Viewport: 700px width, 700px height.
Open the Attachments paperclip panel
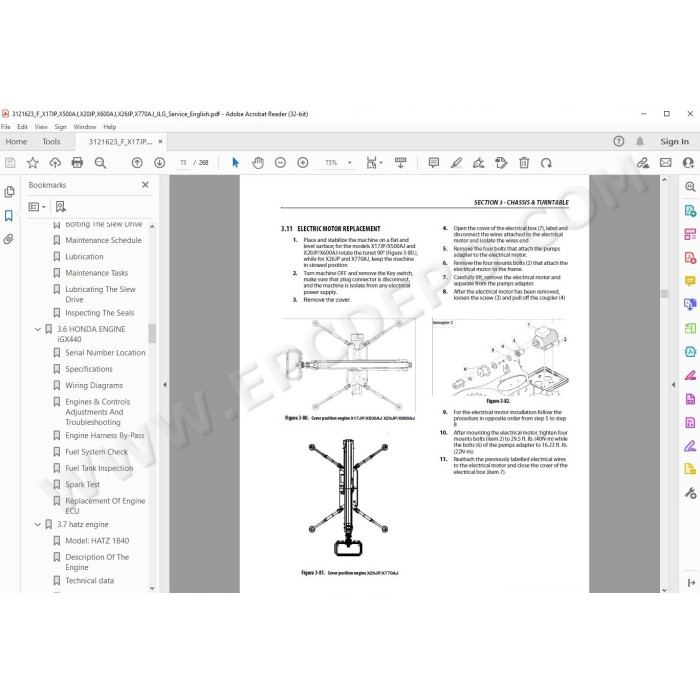[x=9, y=239]
